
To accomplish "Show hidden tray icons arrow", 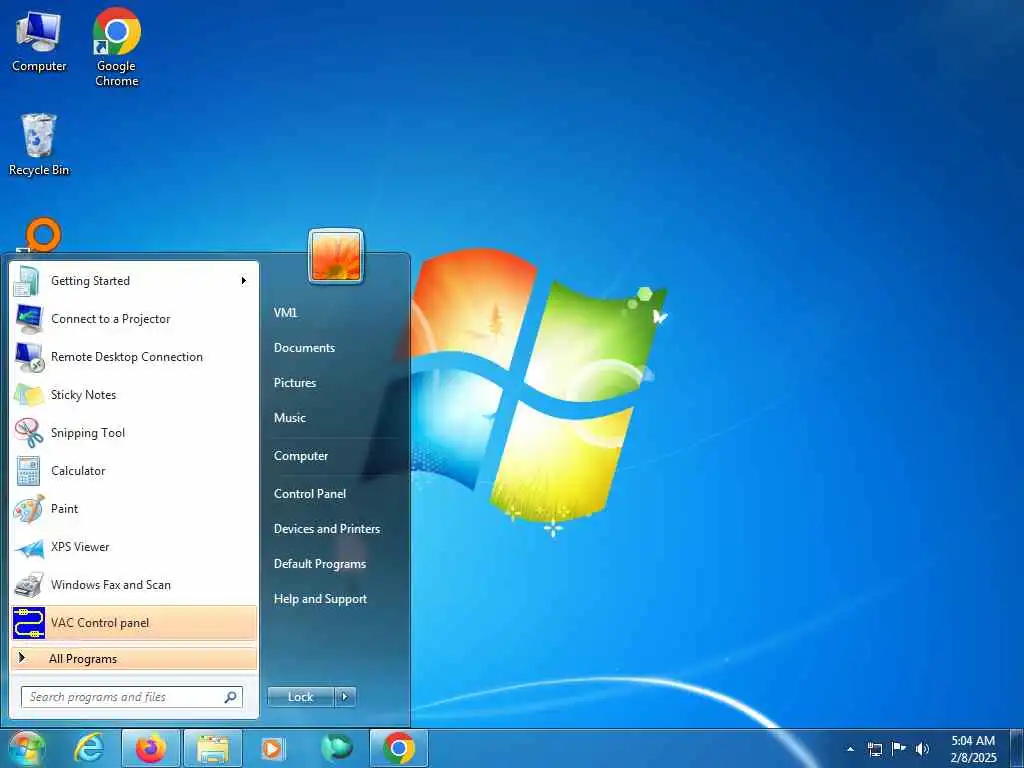I will coord(850,749).
